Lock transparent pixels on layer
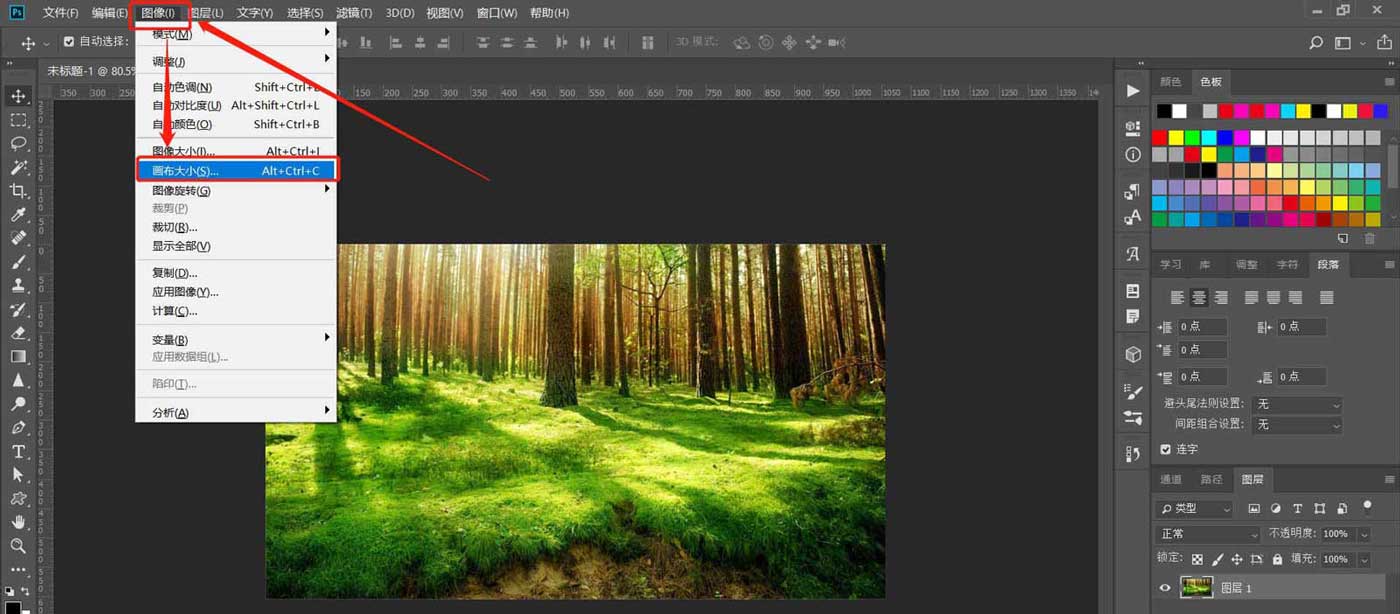Image resolution: width=1400 pixels, height=614 pixels. (1198, 559)
